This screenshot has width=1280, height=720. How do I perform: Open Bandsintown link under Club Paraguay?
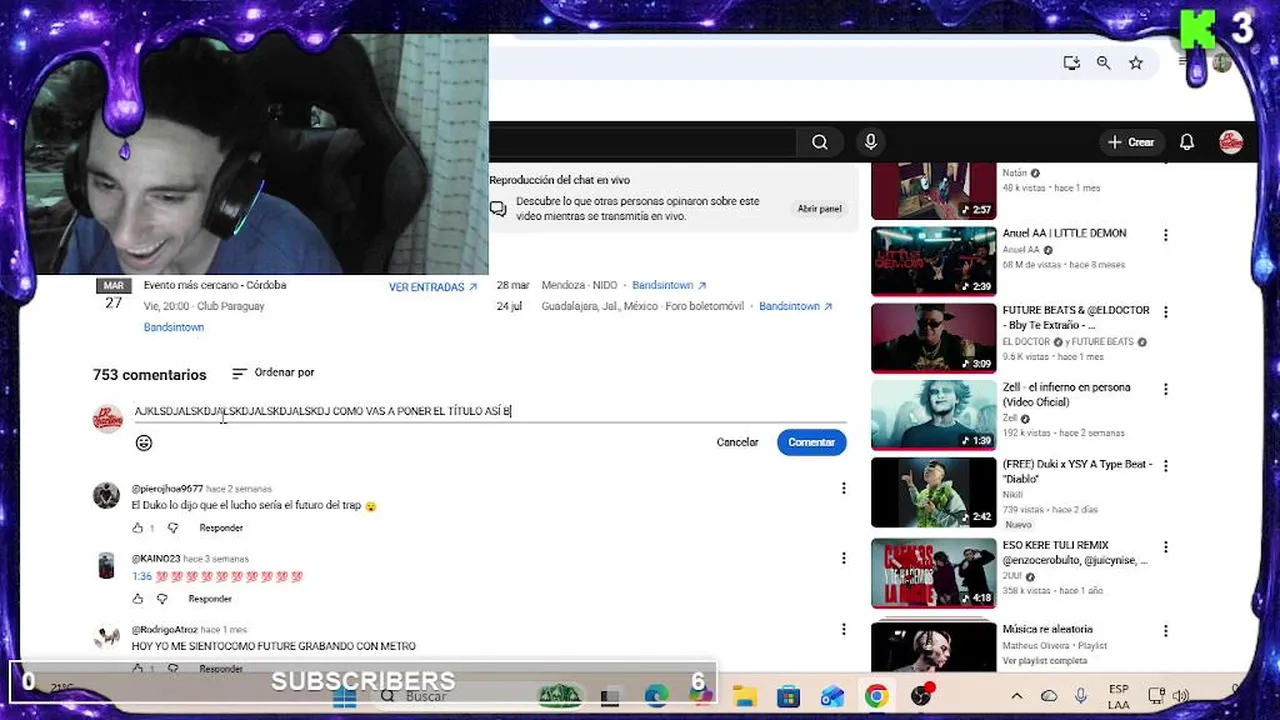pyautogui.click(x=174, y=327)
